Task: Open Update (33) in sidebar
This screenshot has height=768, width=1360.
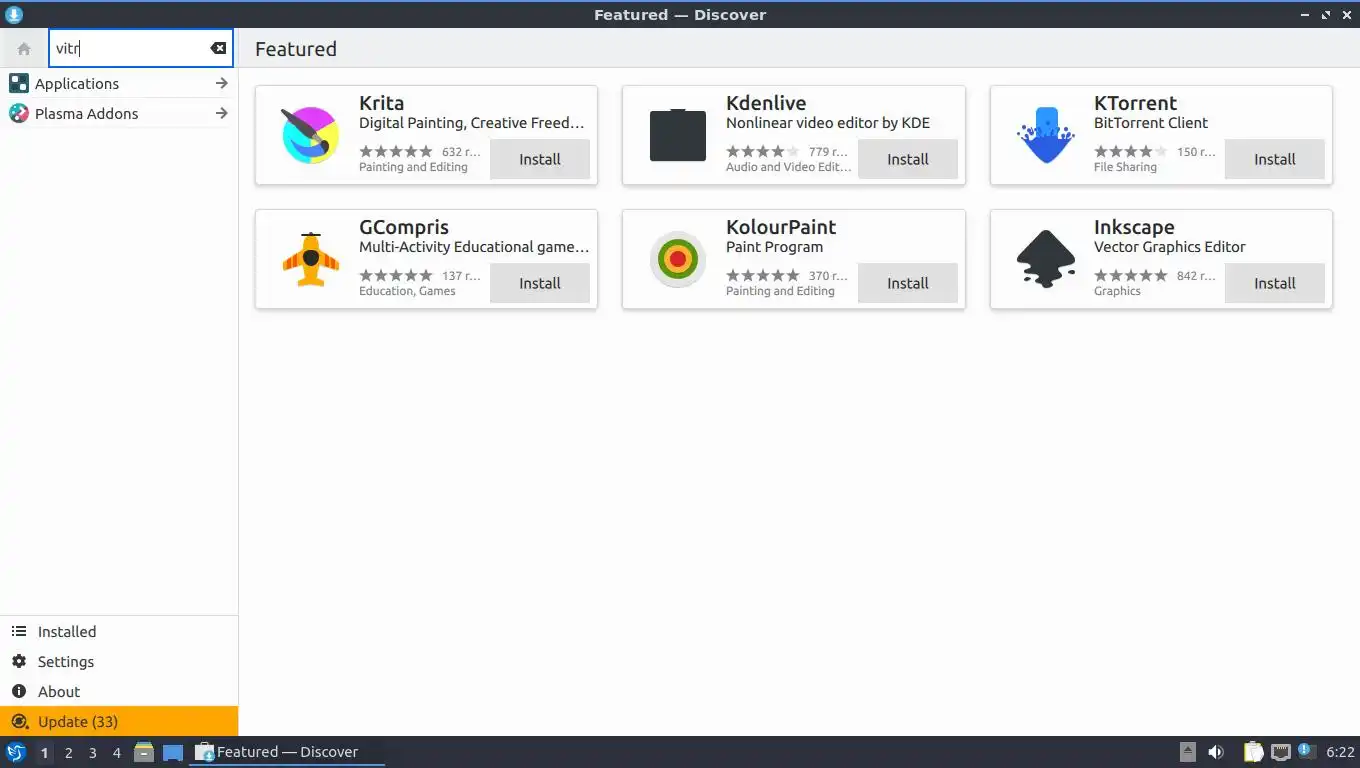Action: tap(119, 722)
